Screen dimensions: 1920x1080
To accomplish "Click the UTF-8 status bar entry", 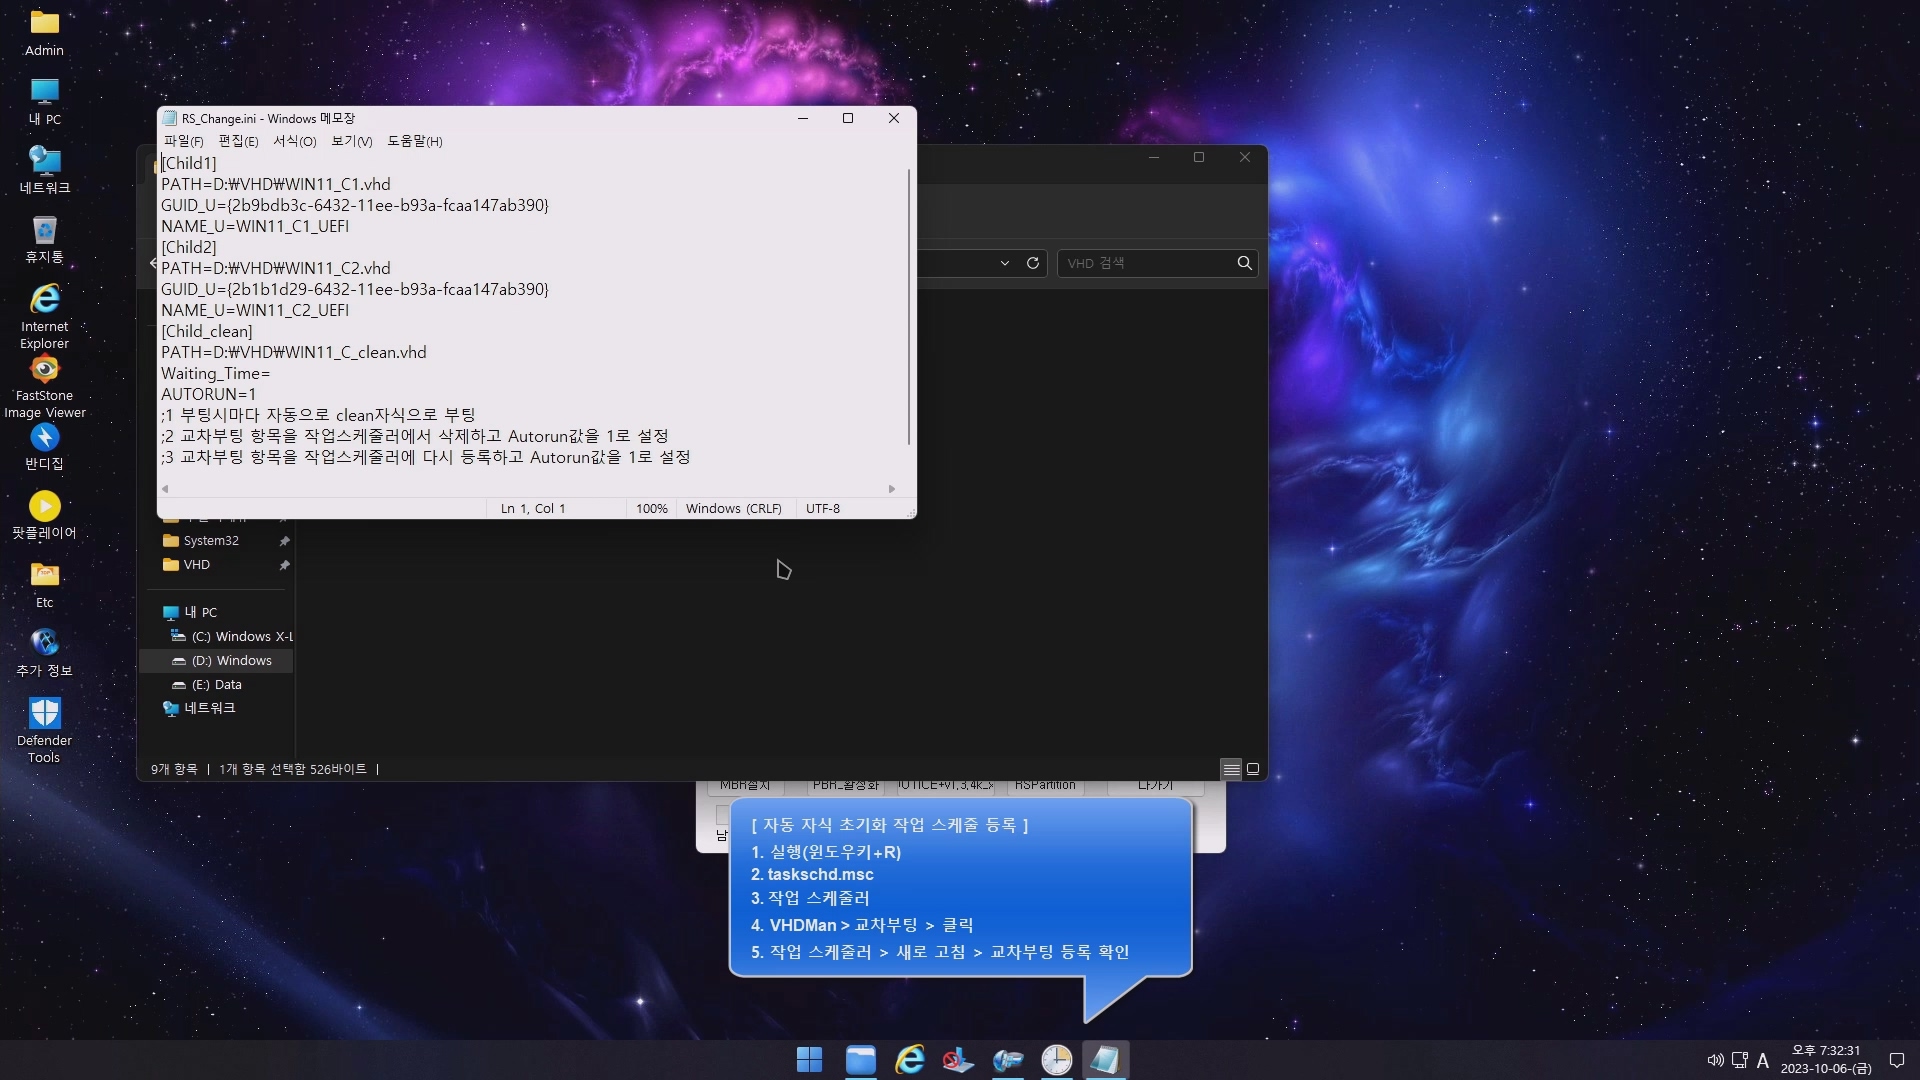I will pos(823,509).
